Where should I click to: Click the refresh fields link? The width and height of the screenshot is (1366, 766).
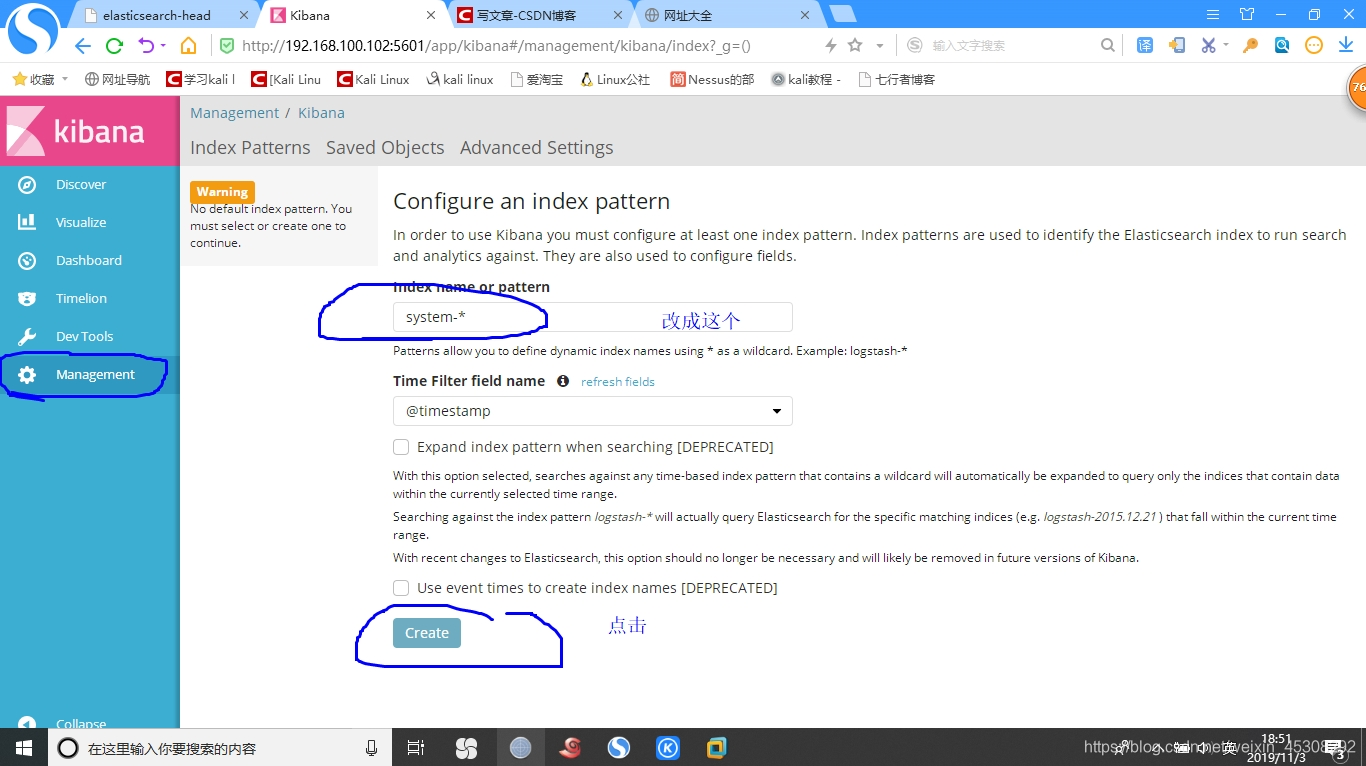(618, 382)
